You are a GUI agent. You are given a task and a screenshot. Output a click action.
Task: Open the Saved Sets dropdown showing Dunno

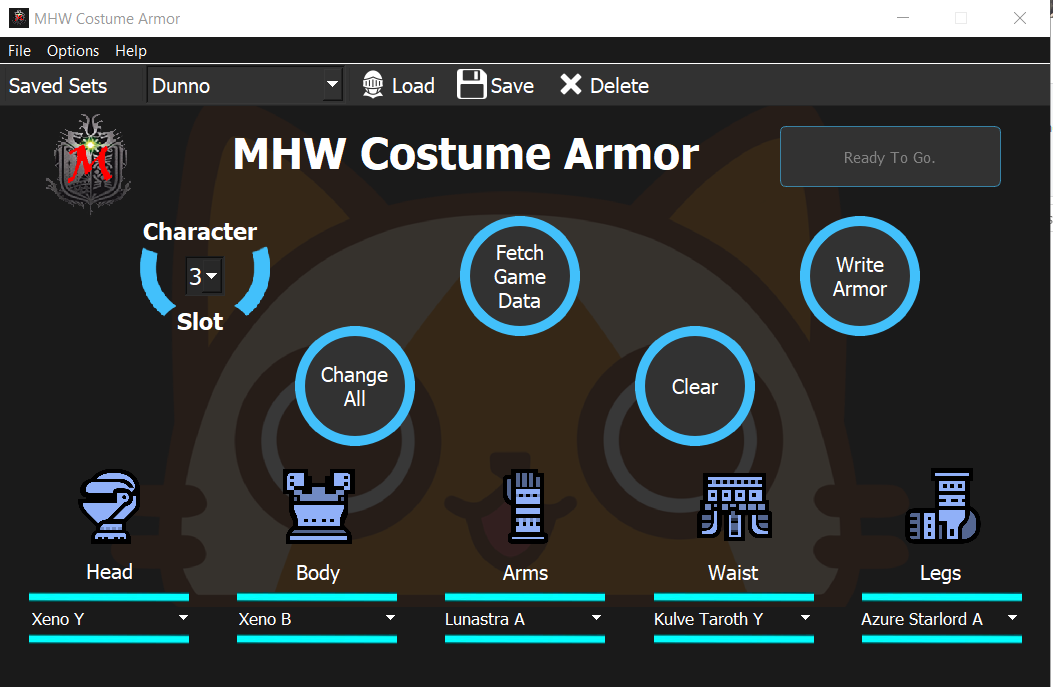[245, 85]
